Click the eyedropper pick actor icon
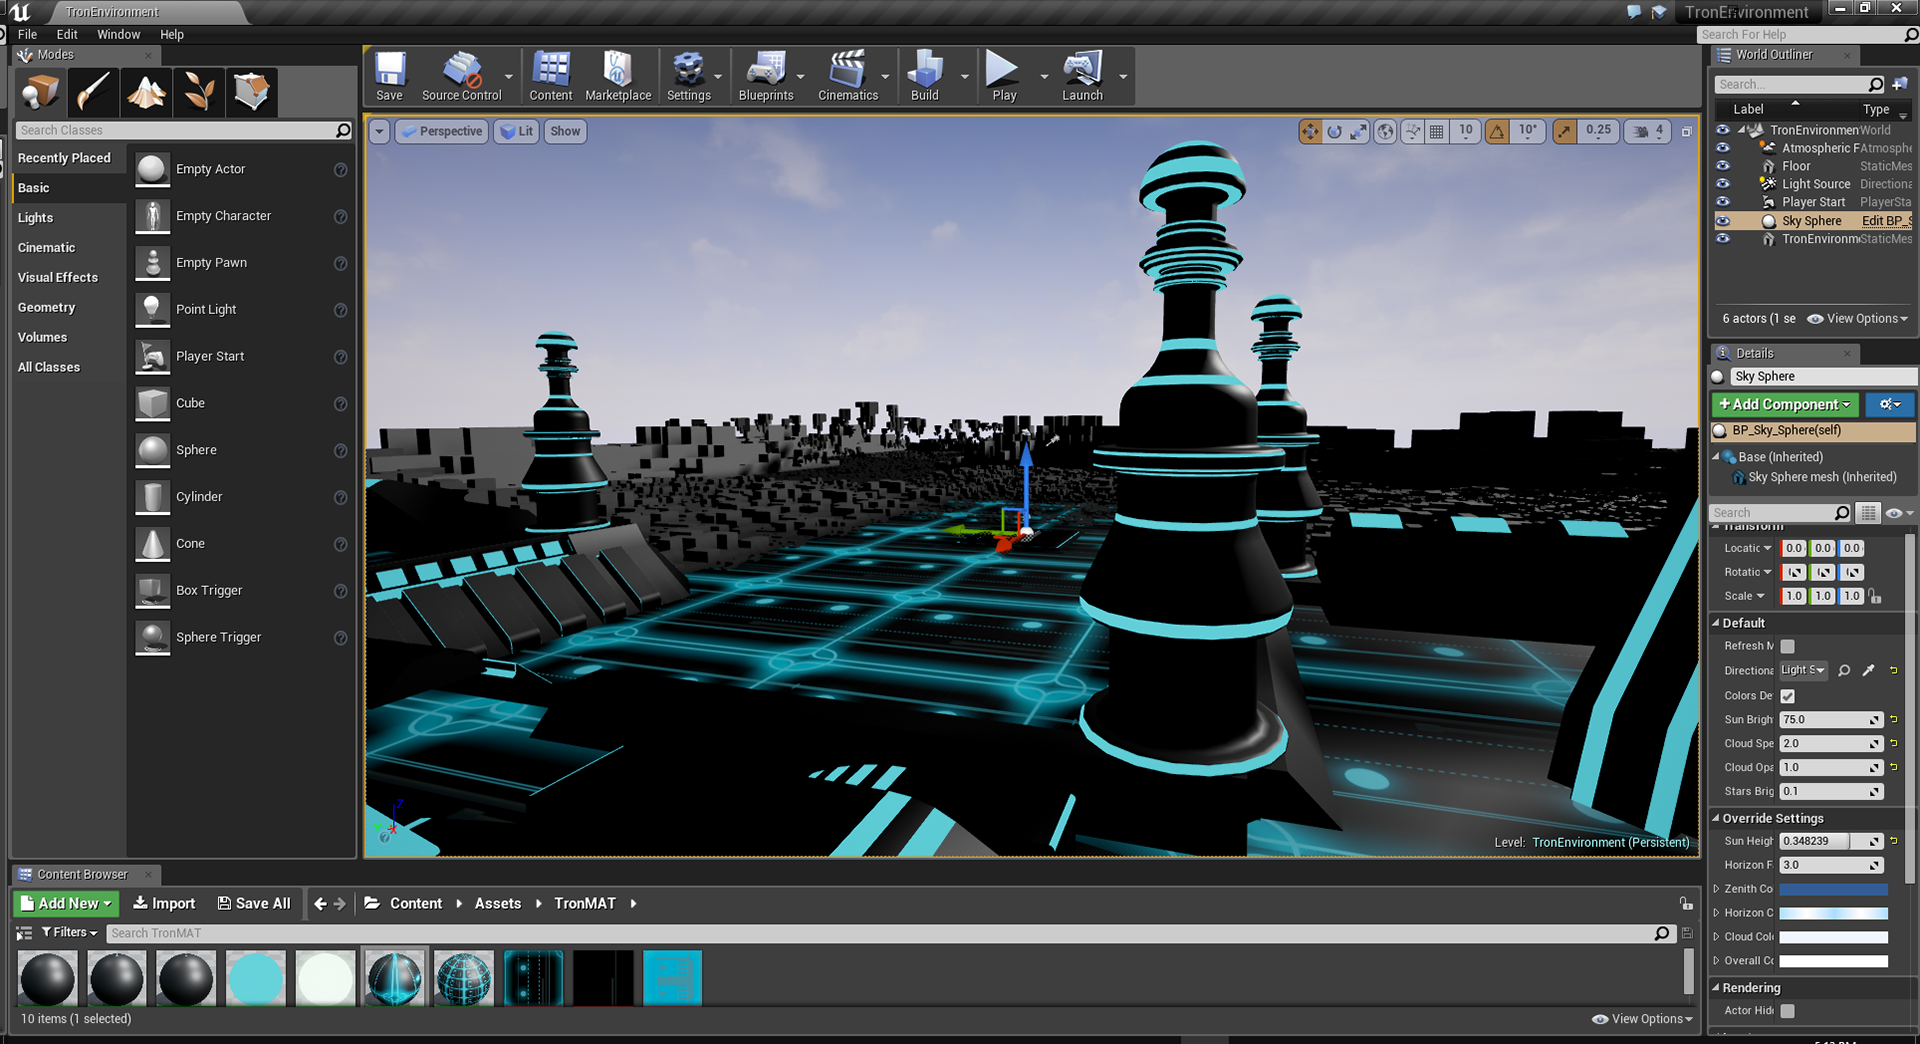Image resolution: width=1920 pixels, height=1044 pixels. click(1868, 670)
